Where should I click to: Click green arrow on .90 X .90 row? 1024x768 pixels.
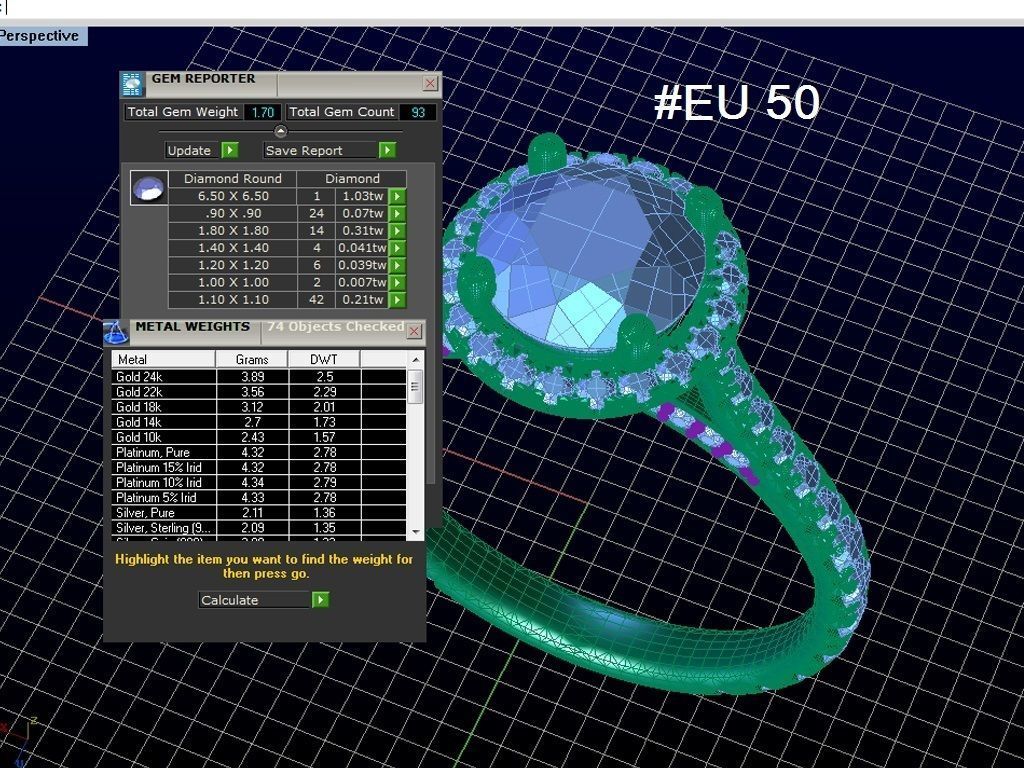(397, 214)
